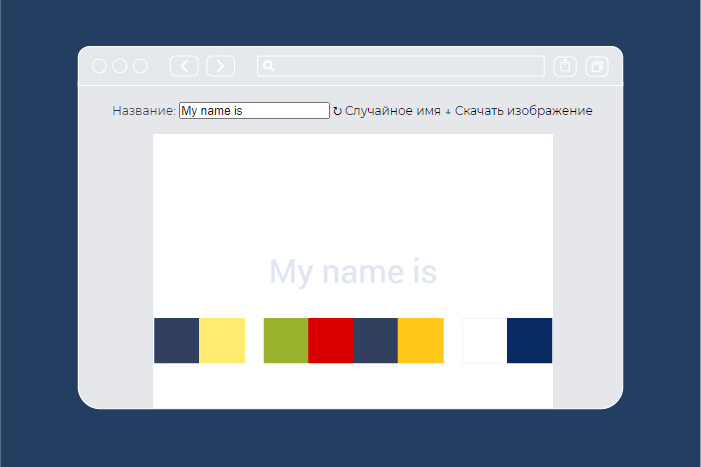The width and height of the screenshot is (701, 467).
Task: Click the browser back arrow button
Action: [184, 66]
